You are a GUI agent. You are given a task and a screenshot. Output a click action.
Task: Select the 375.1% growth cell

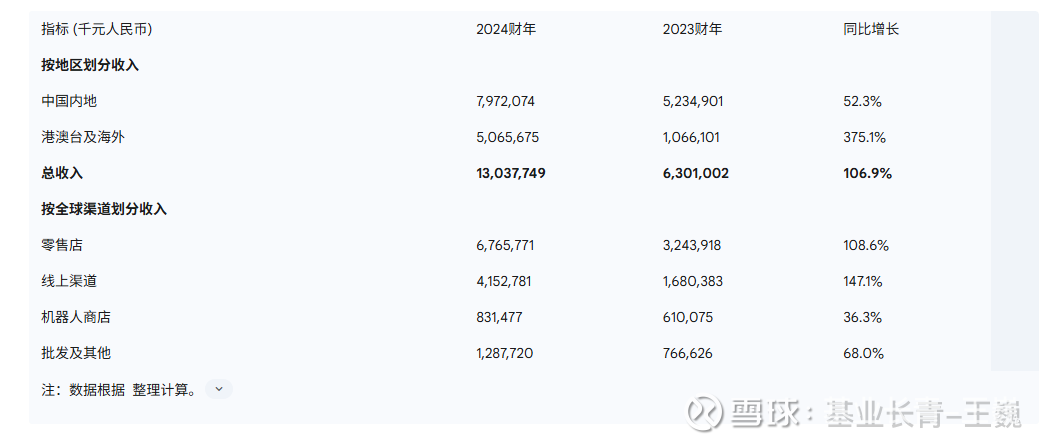pyautogui.click(x=865, y=137)
